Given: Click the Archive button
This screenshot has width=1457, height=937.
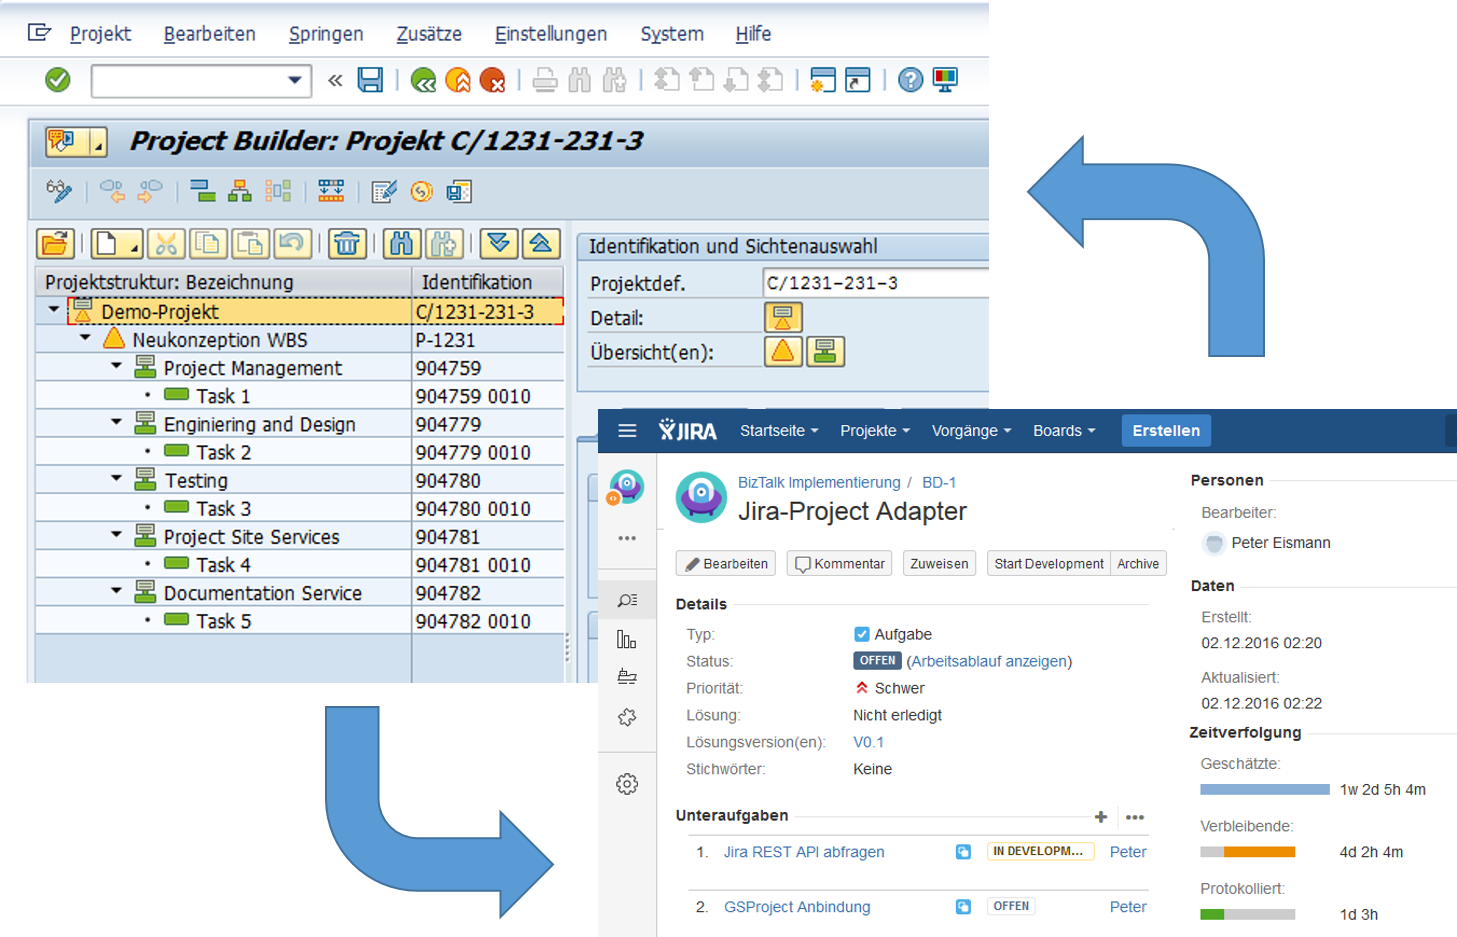Looking at the screenshot, I should click(x=1138, y=564).
